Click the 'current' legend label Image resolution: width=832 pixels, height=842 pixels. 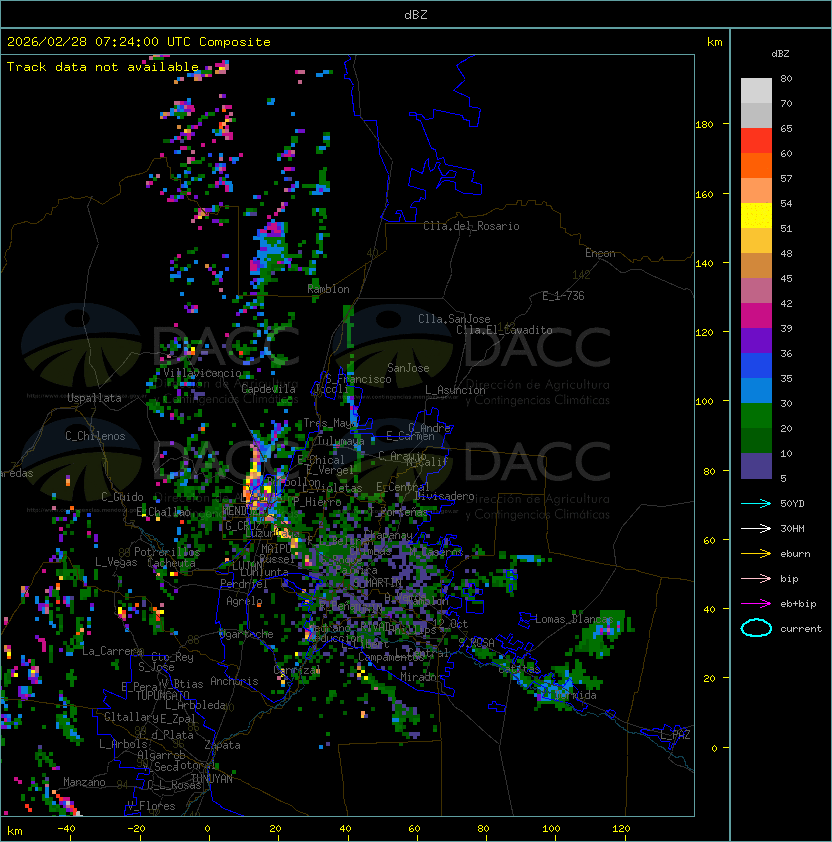[x=801, y=629]
